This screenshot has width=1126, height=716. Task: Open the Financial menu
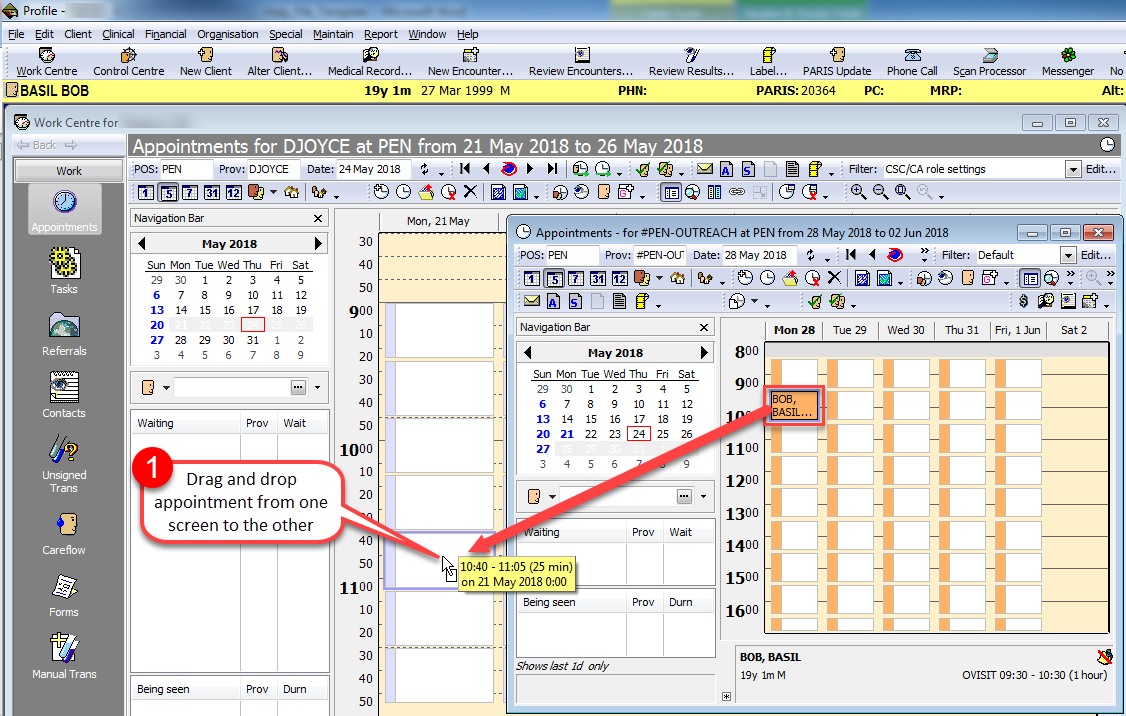(165, 34)
